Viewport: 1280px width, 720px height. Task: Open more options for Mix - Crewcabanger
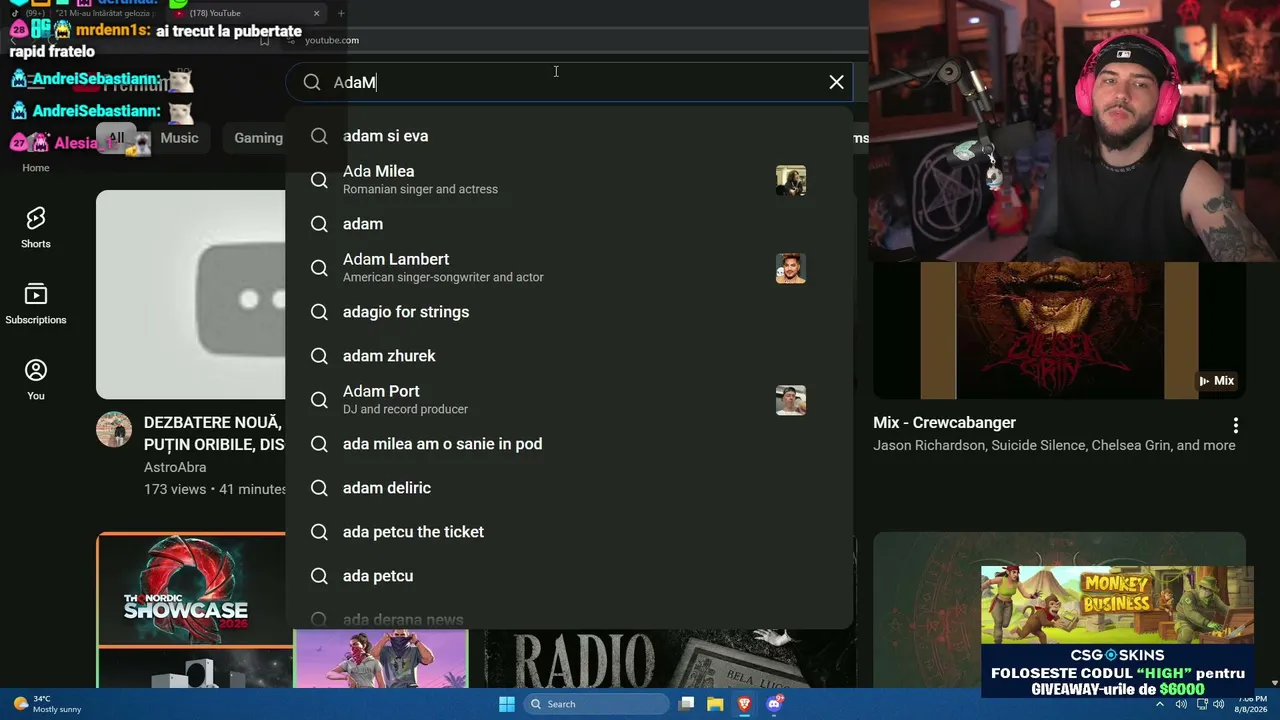(1236, 425)
